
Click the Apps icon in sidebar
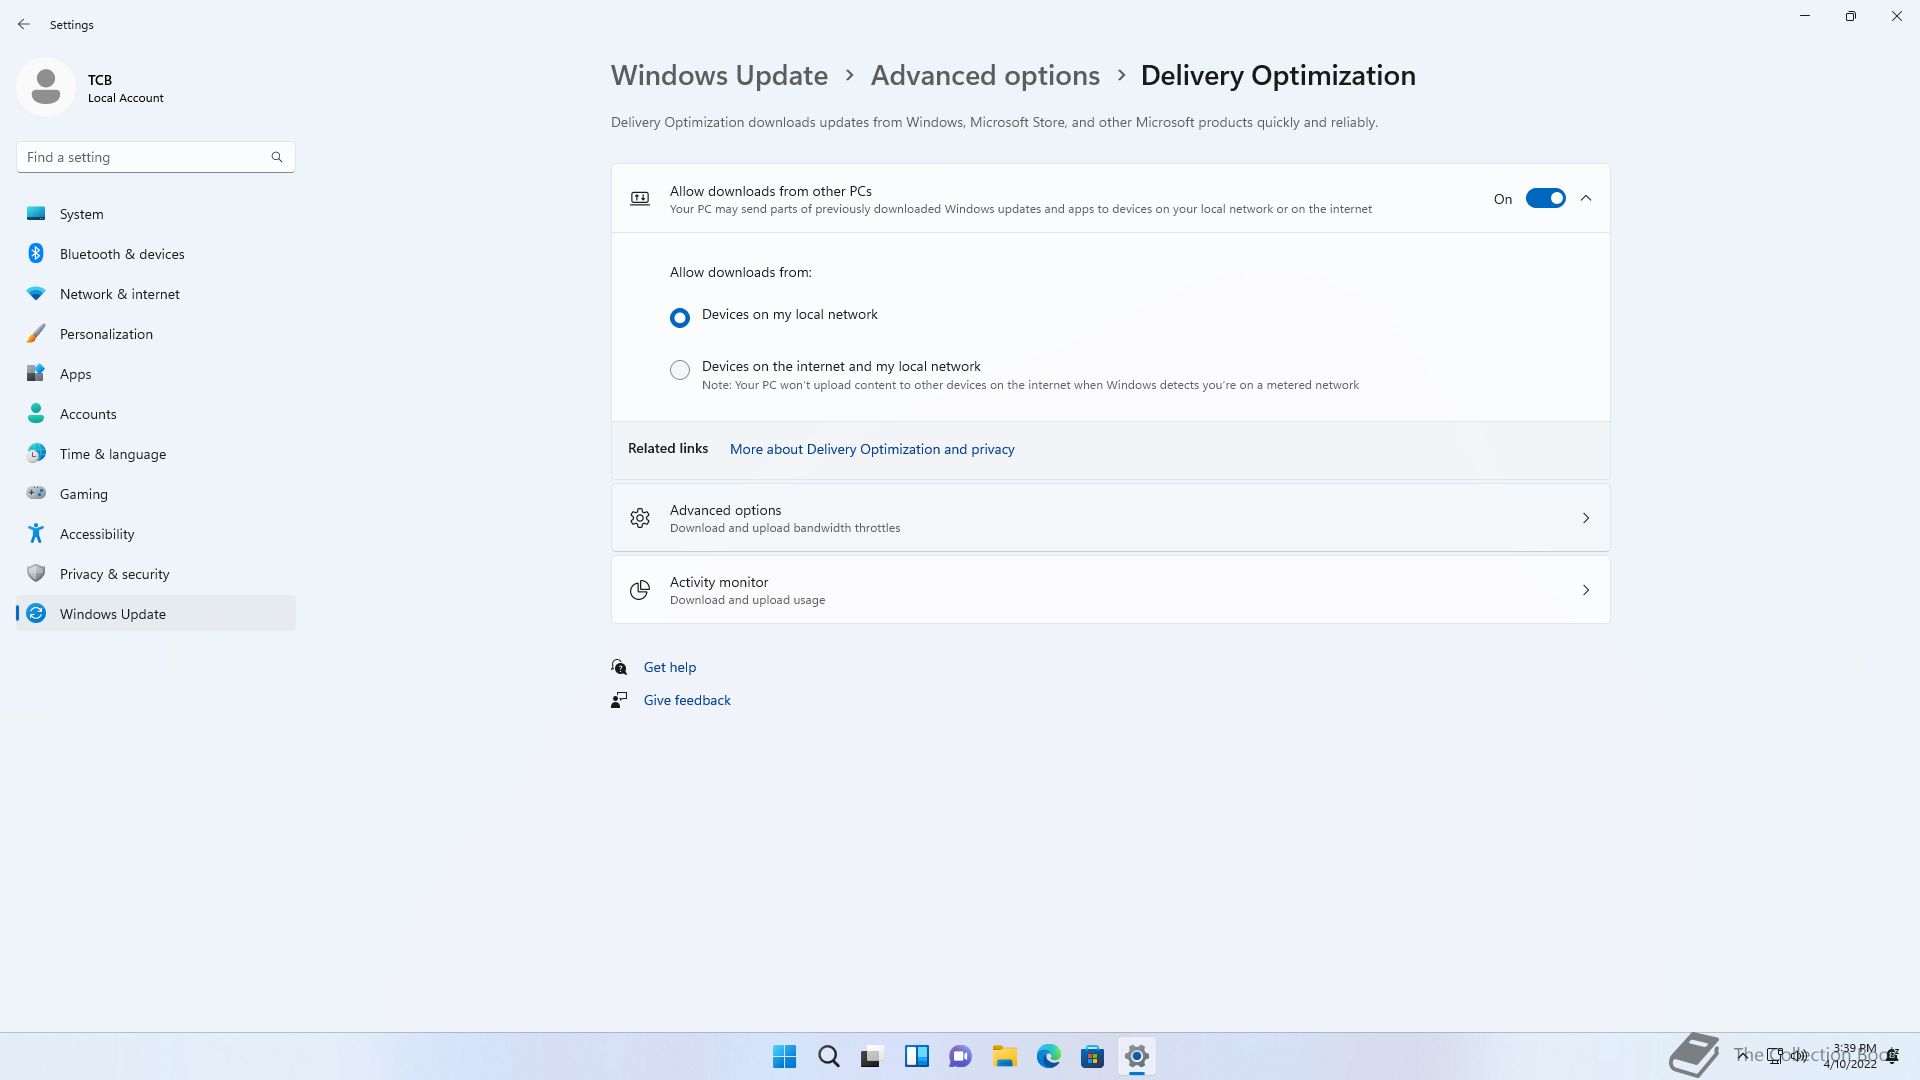[x=36, y=373]
